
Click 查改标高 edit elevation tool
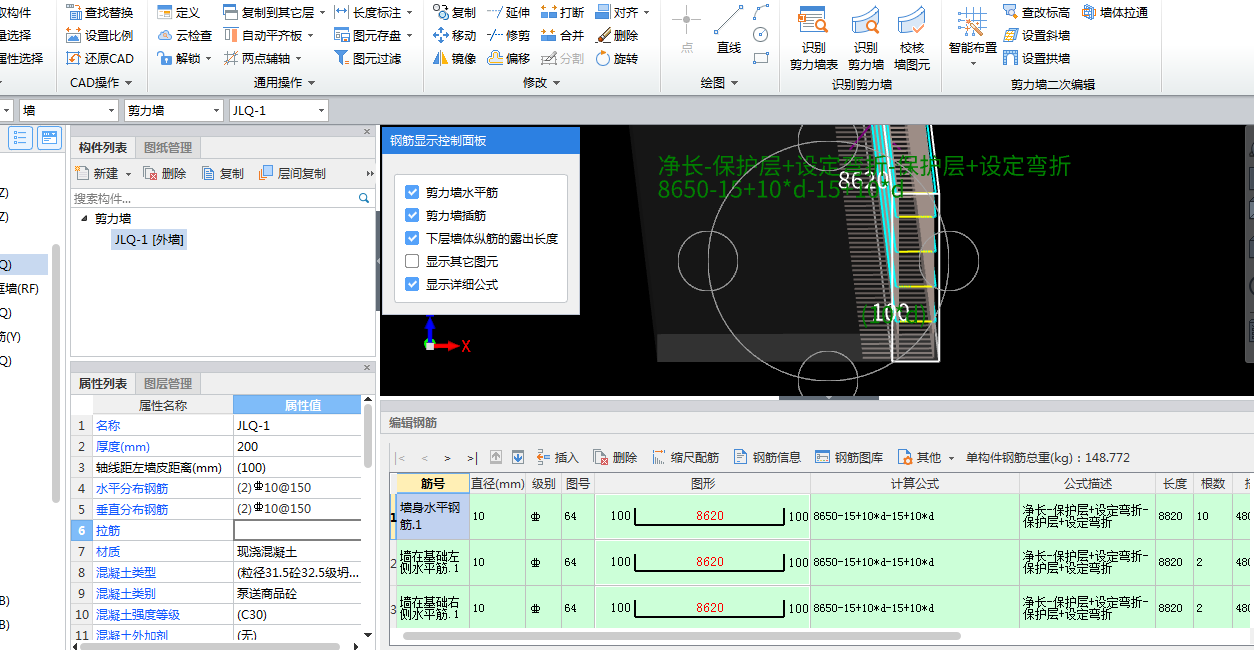(x=1036, y=12)
